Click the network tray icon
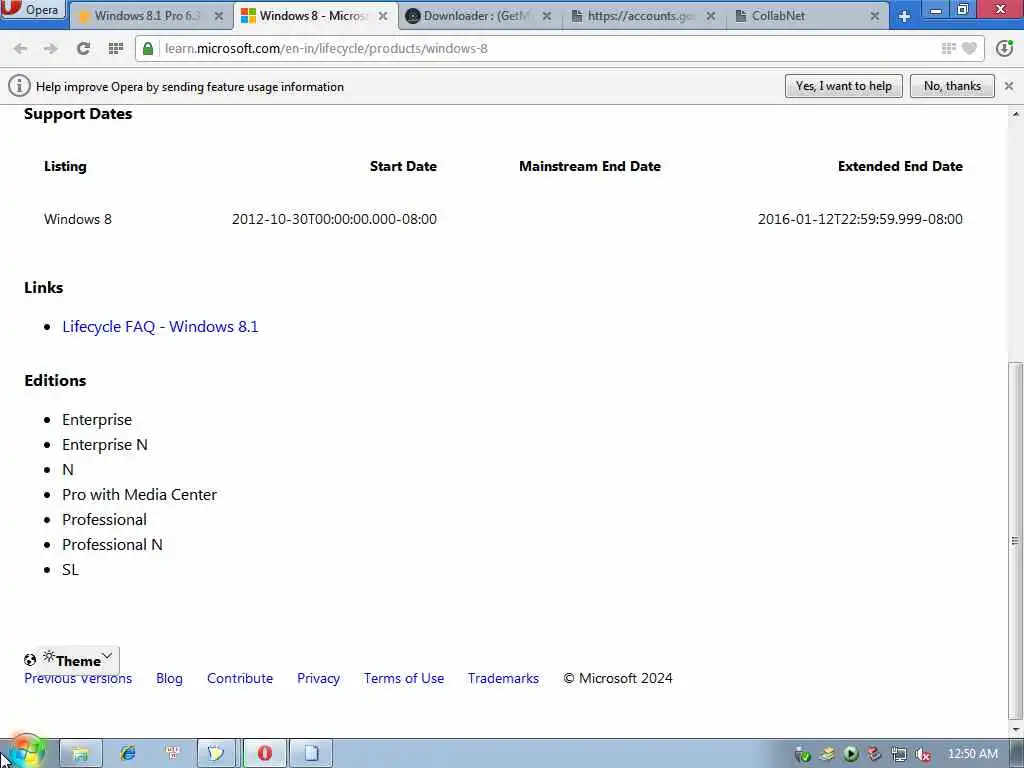 (x=899, y=754)
